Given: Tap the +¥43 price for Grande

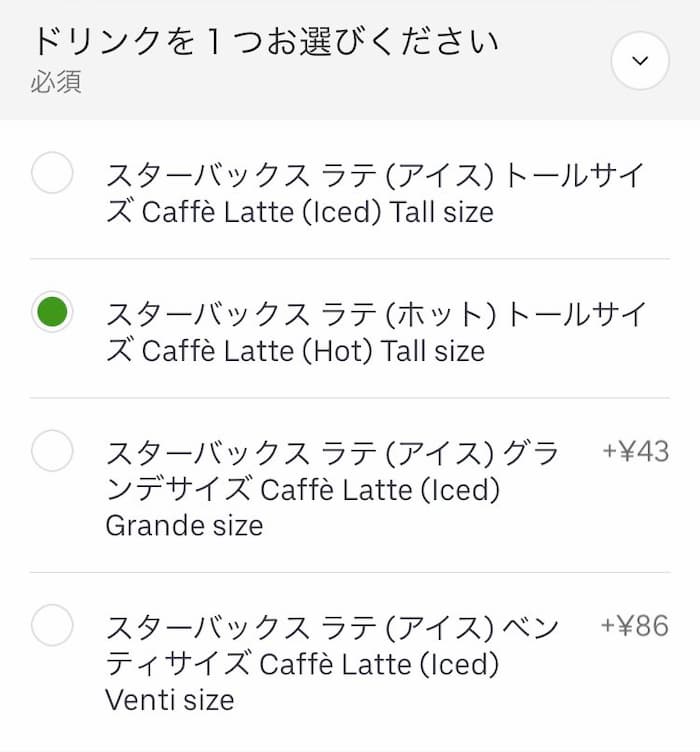Looking at the screenshot, I should coord(635,452).
